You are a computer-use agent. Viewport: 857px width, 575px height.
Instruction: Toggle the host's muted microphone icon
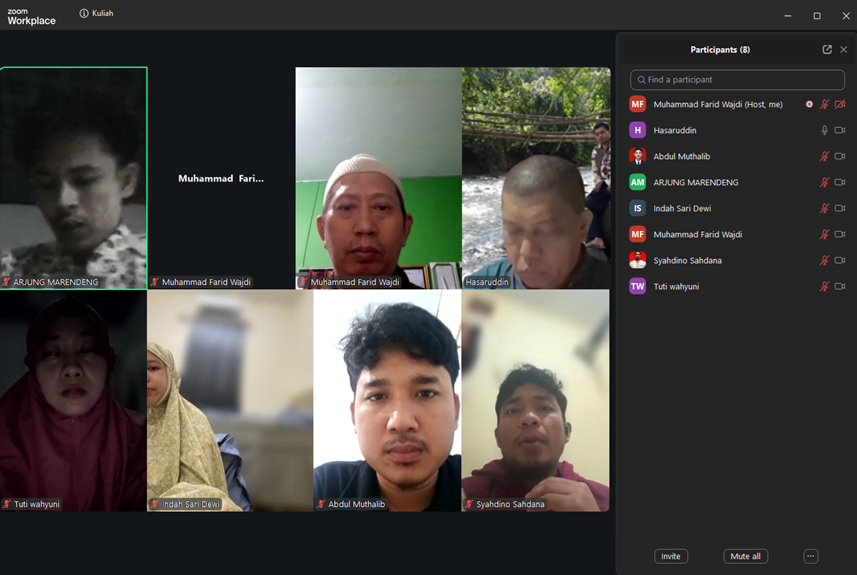pyautogui.click(x=824, y=104)
